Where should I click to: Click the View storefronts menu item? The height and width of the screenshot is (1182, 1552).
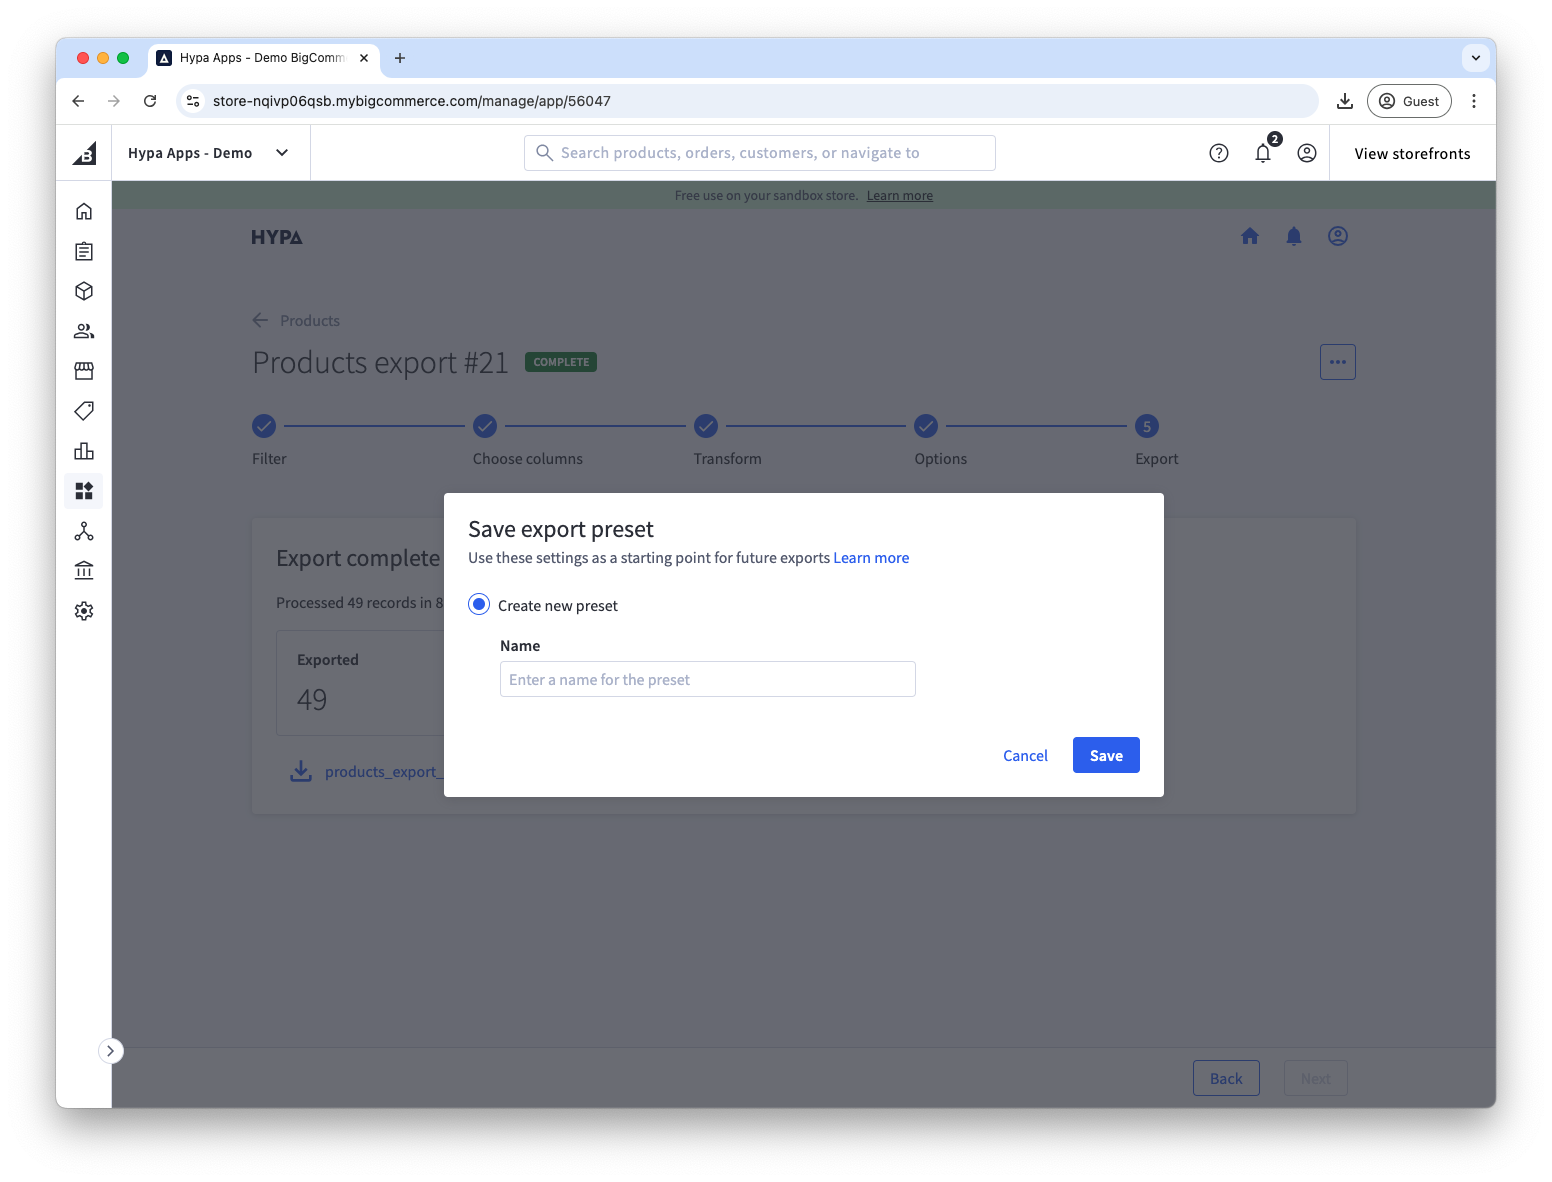tap(1412, 153)
